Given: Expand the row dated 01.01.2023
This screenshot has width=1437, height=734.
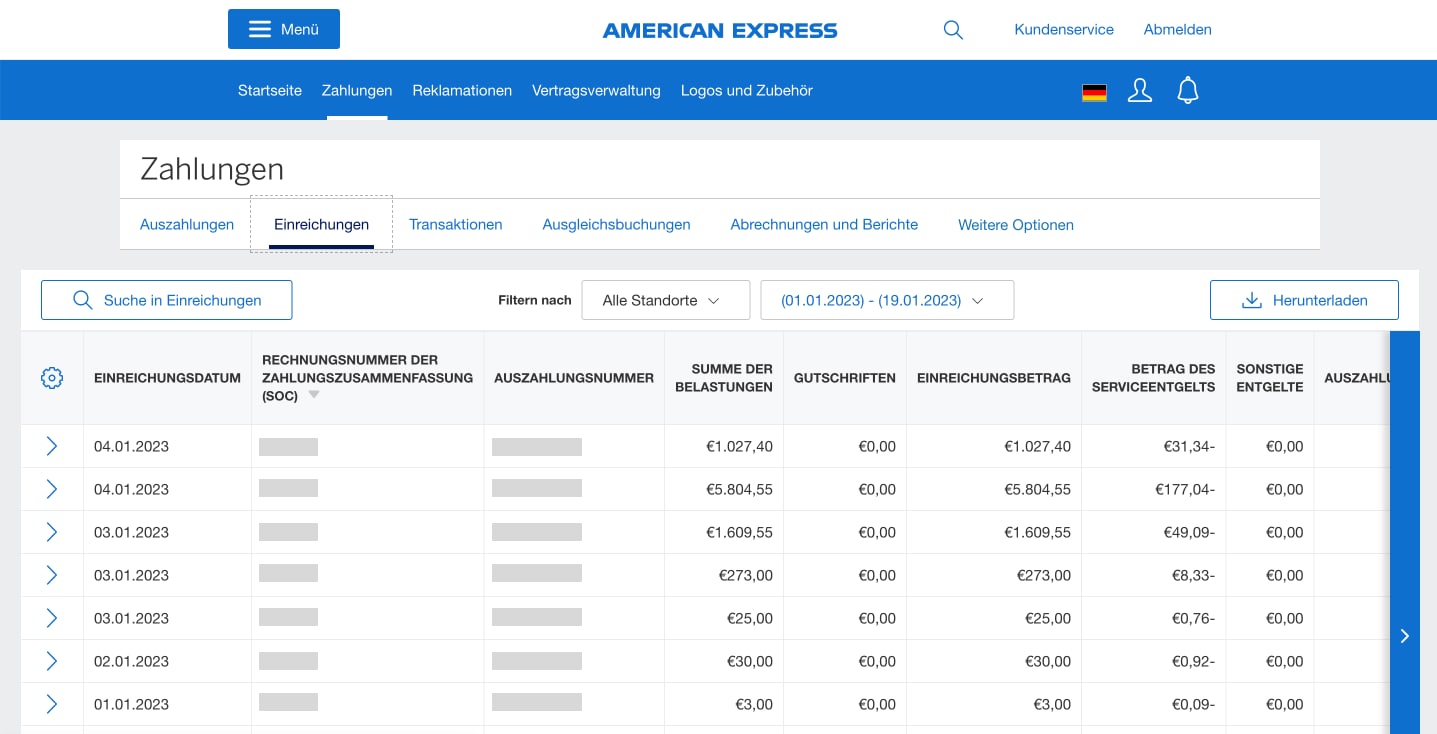Looking at the screenshot, I should [52, 704].
